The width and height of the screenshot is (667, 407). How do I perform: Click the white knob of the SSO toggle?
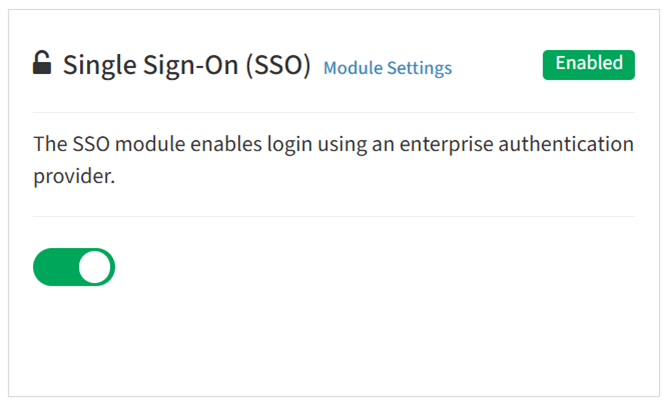[x=95, y=267]
